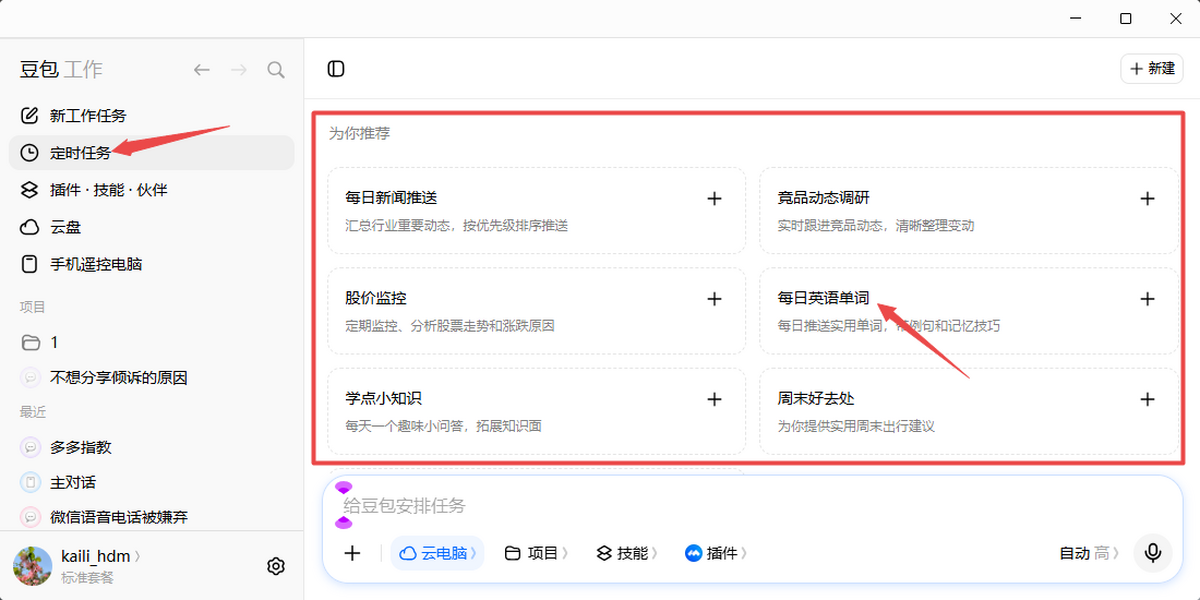This screenshot has height=600, width=1200.
Task: Add the 每日英语单词 task with plus
Action: 1147,299
